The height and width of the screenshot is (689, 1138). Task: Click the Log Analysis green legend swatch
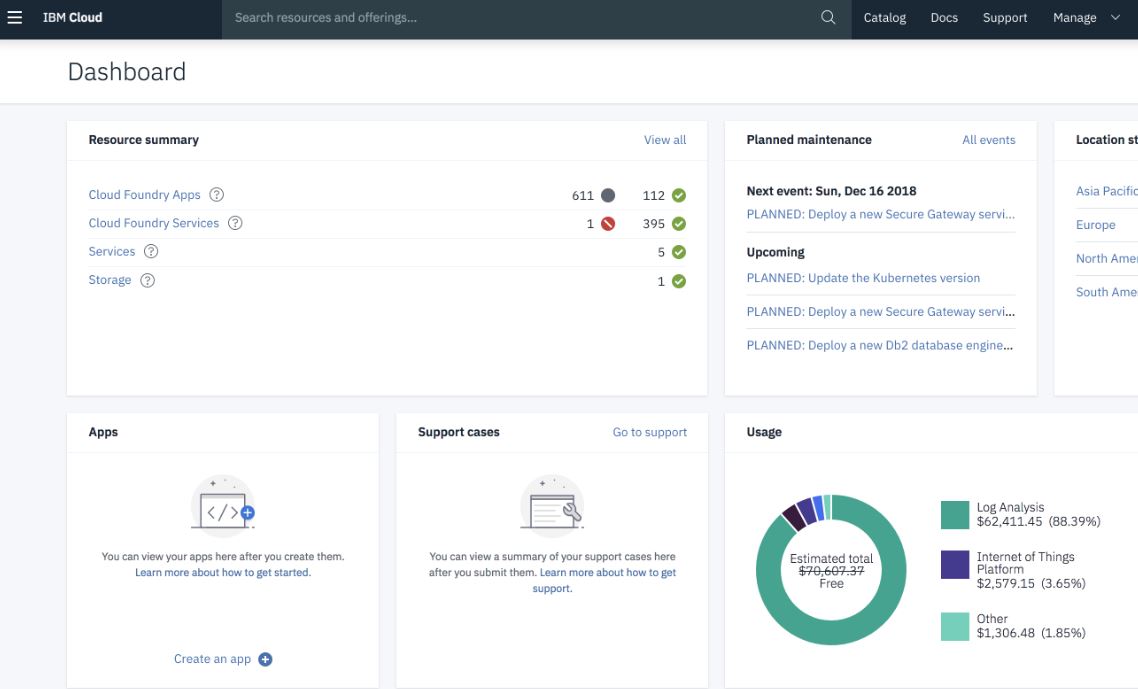tap(955, 515)
